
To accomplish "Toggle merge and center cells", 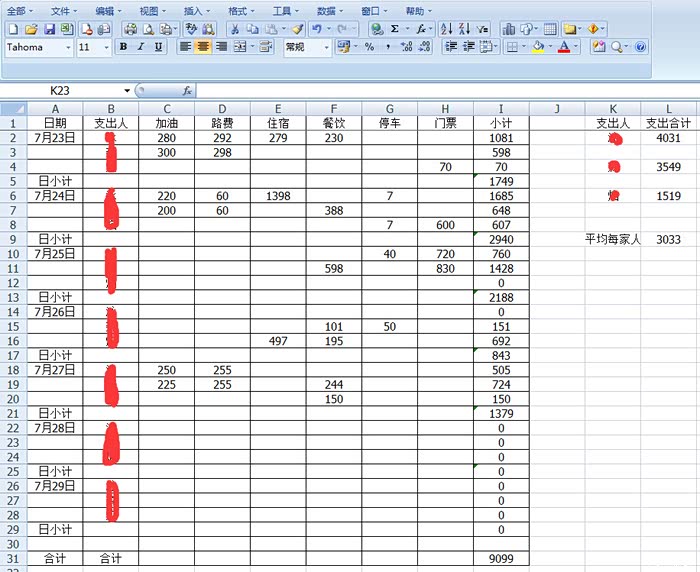I will [x=240, y=47].
